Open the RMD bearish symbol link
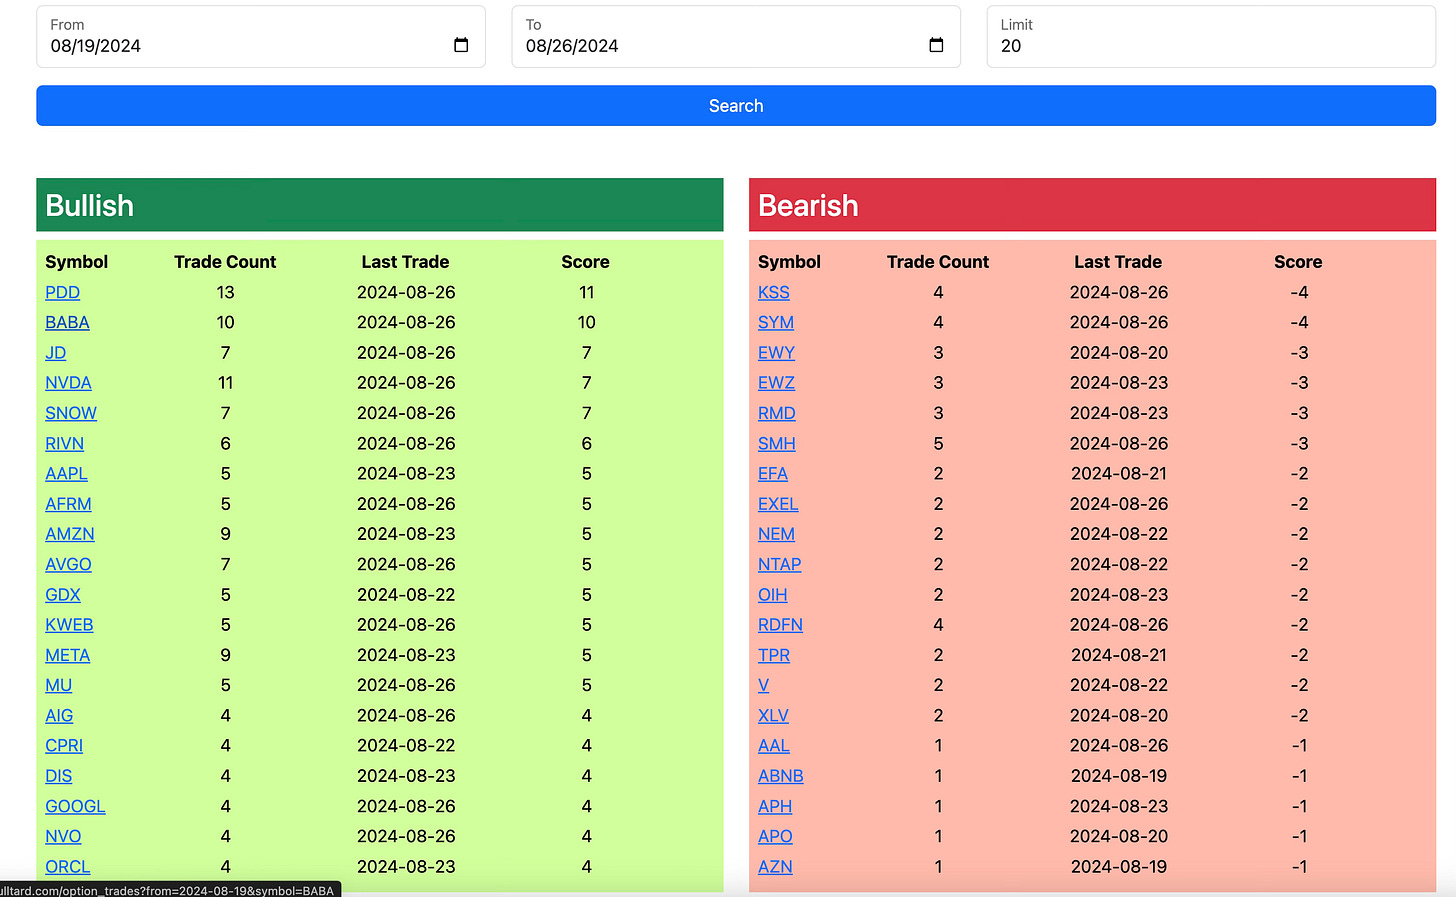This screenshot has width=1456, height=897. (777, 413)
